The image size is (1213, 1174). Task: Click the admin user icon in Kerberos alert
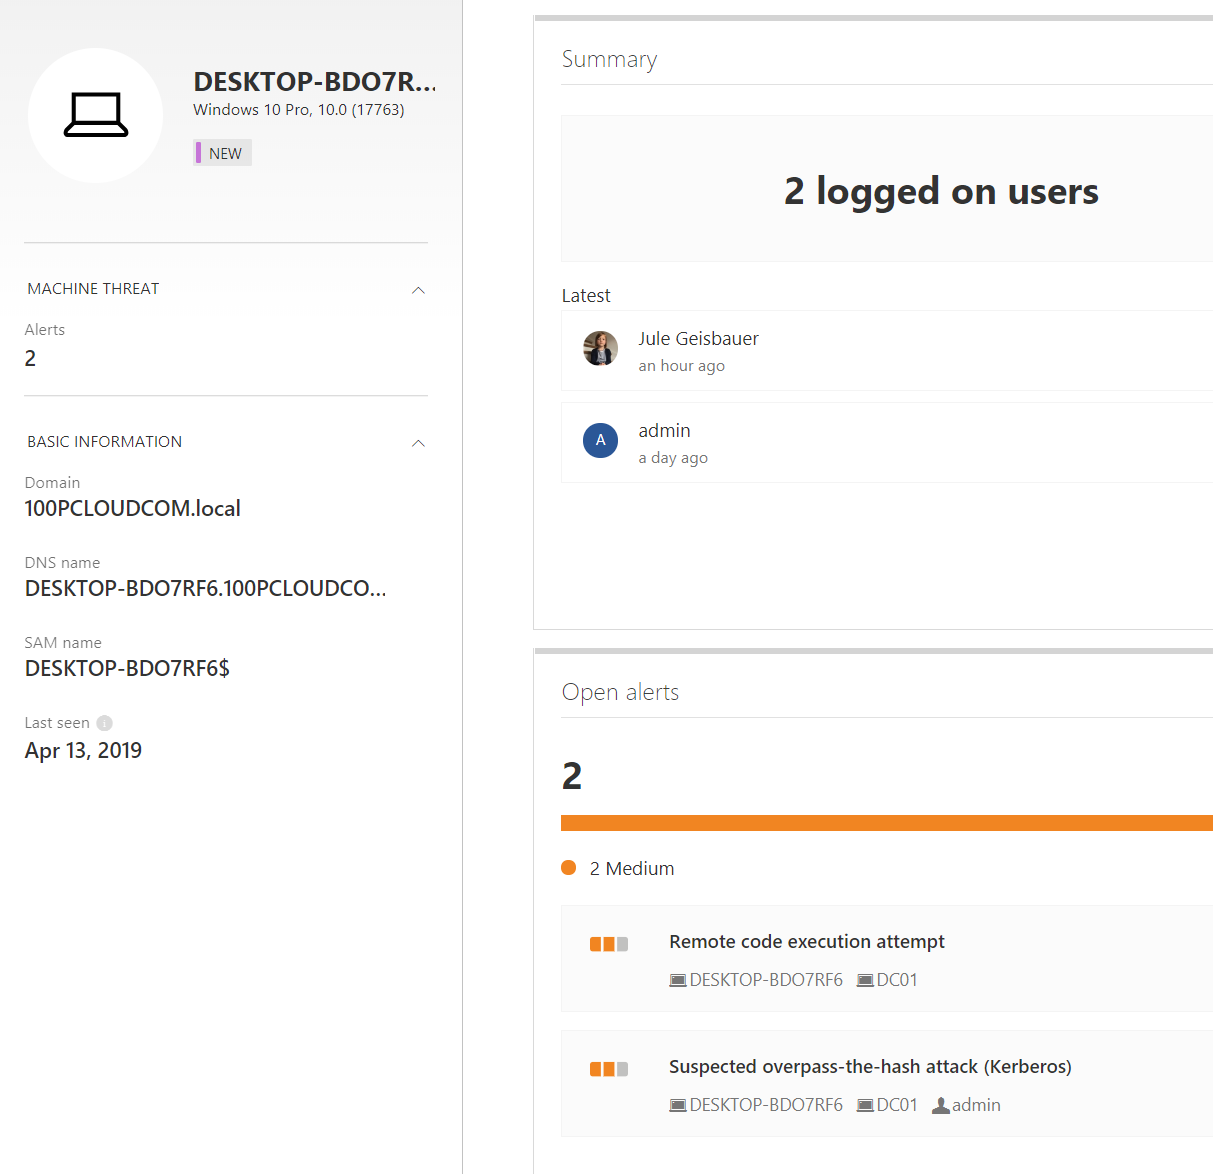coord(940,1105)
